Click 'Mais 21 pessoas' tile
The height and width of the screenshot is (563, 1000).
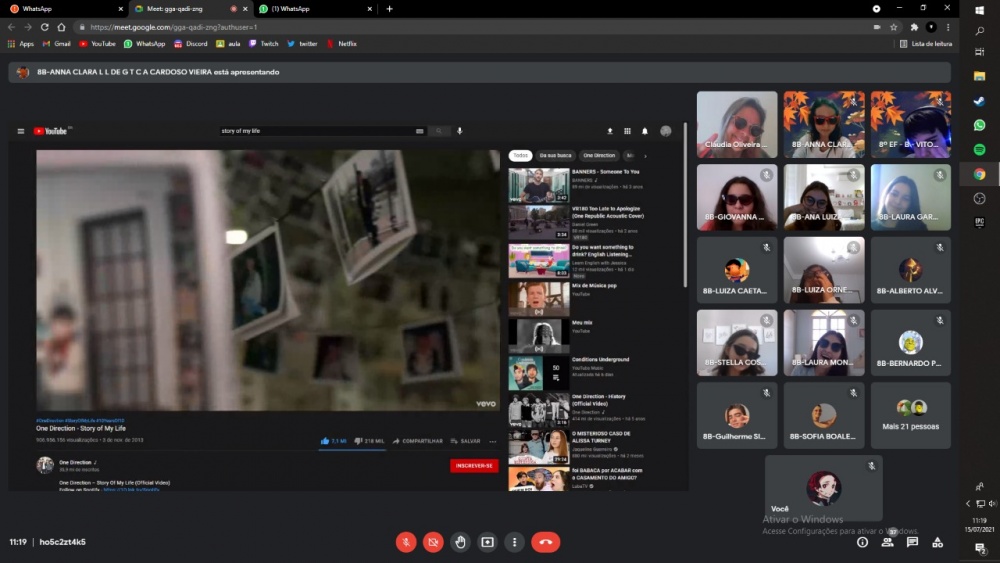tap(910, 416)
